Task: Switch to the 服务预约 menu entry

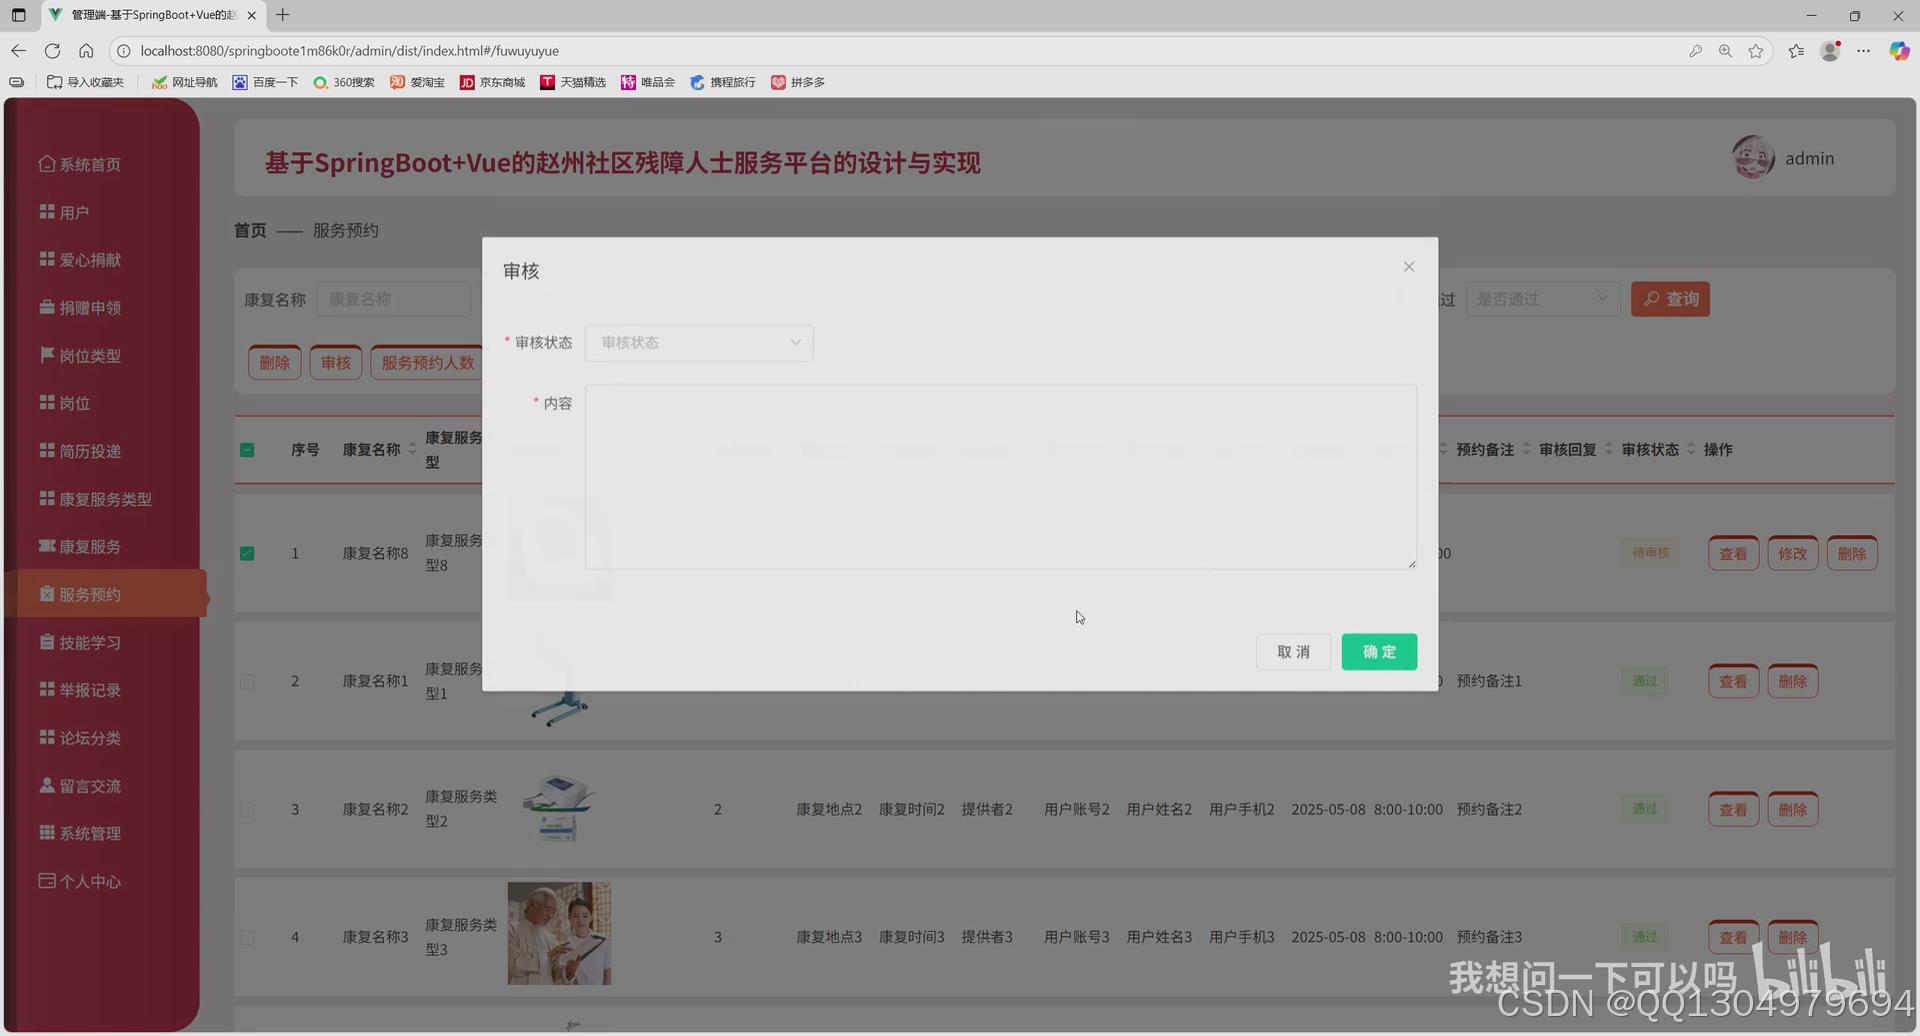Action: click(92, 593)
